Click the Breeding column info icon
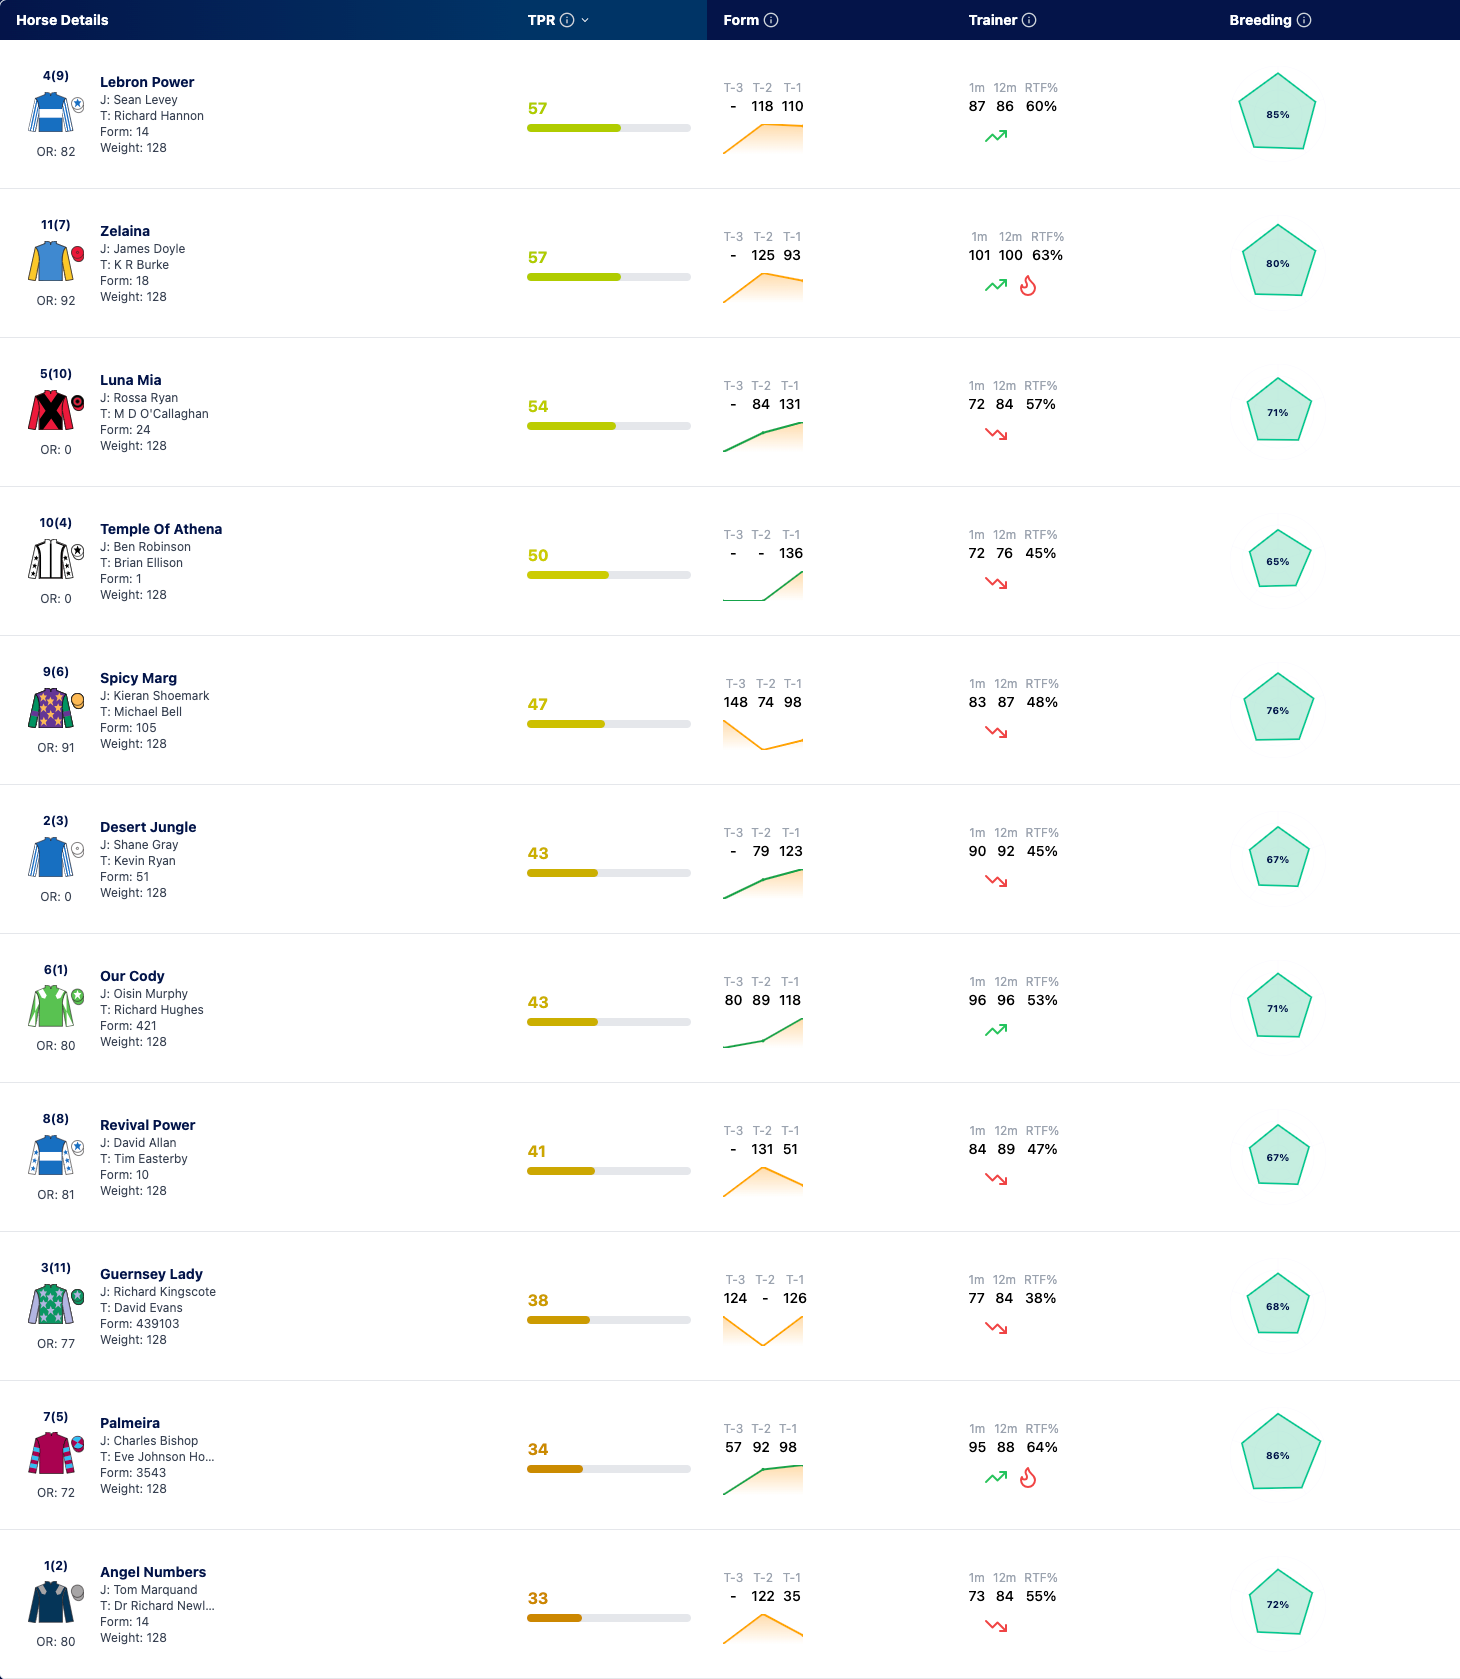 1304,20
